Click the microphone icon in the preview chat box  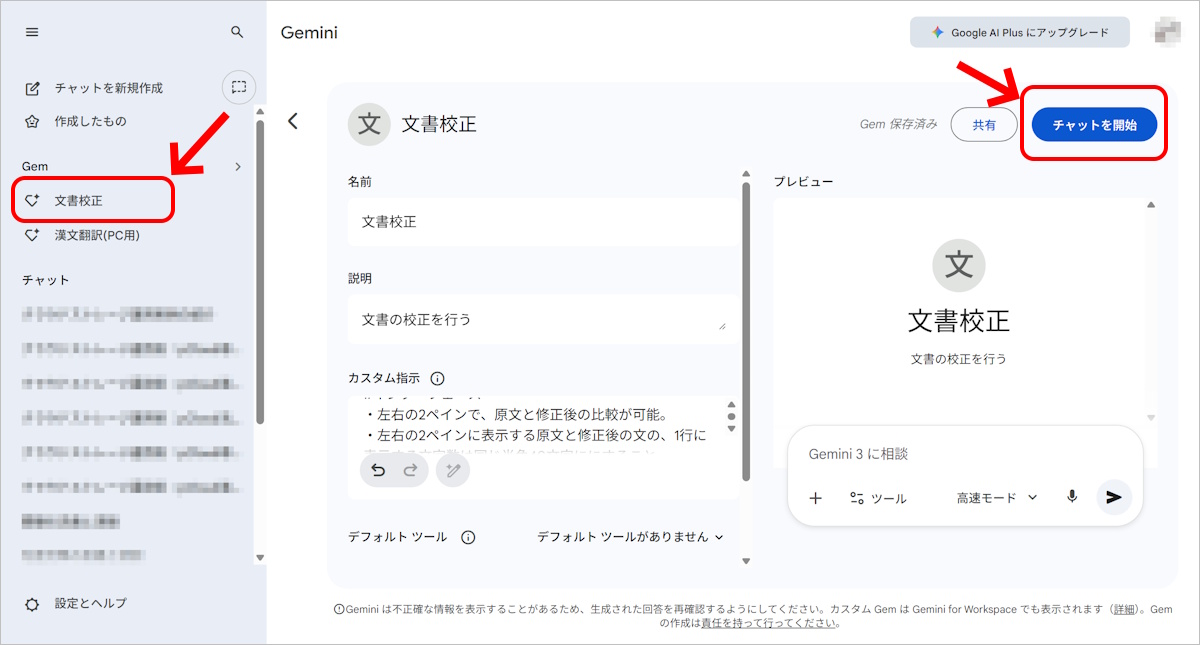coord(1070,497)
